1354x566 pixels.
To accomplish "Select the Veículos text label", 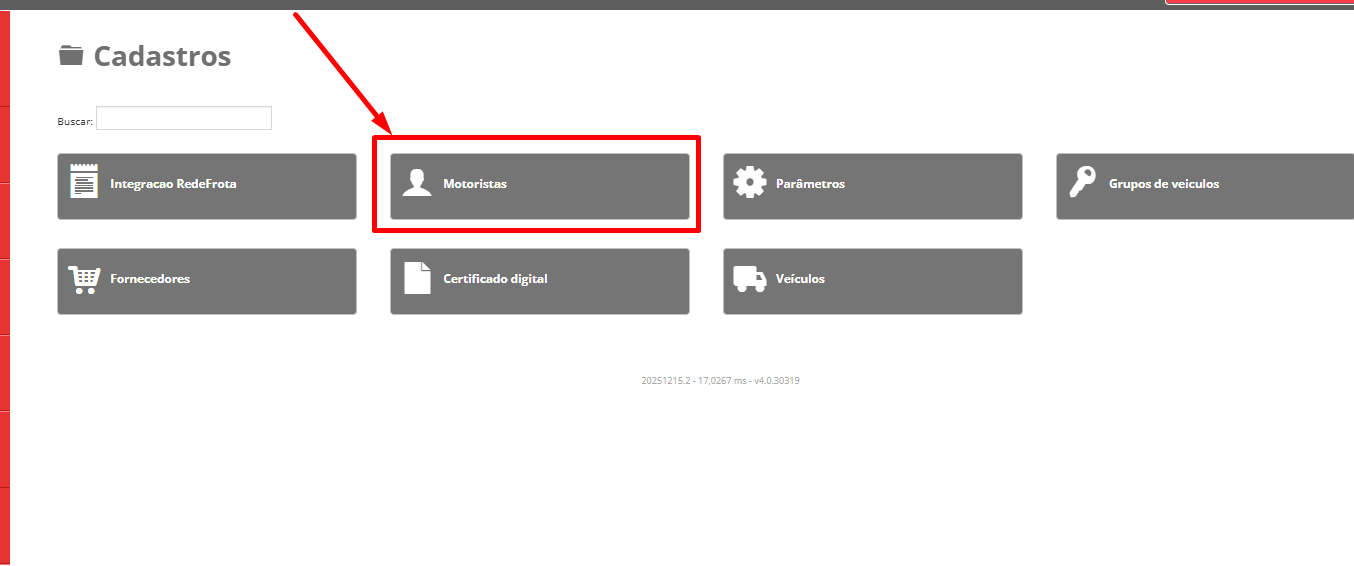I will (800, 279).
